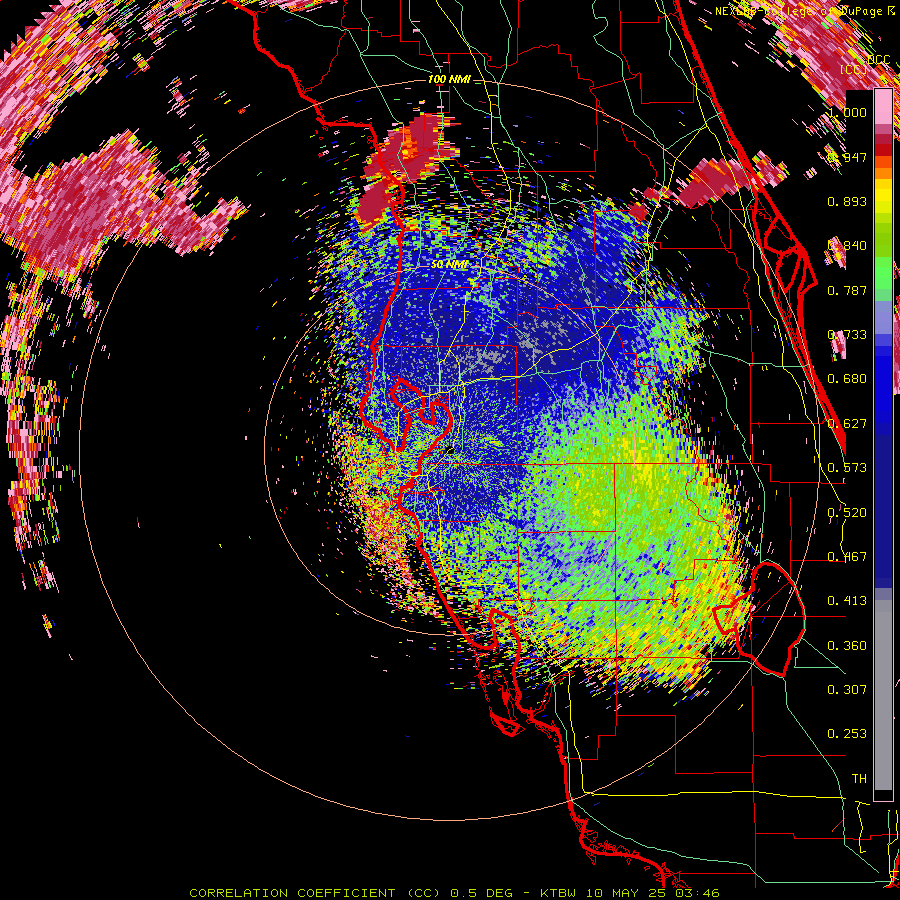This screenshot has height=900, width=900.
Task: Click the 0.893 scale label
Action: pyautogui.click(x=847, y=201)
